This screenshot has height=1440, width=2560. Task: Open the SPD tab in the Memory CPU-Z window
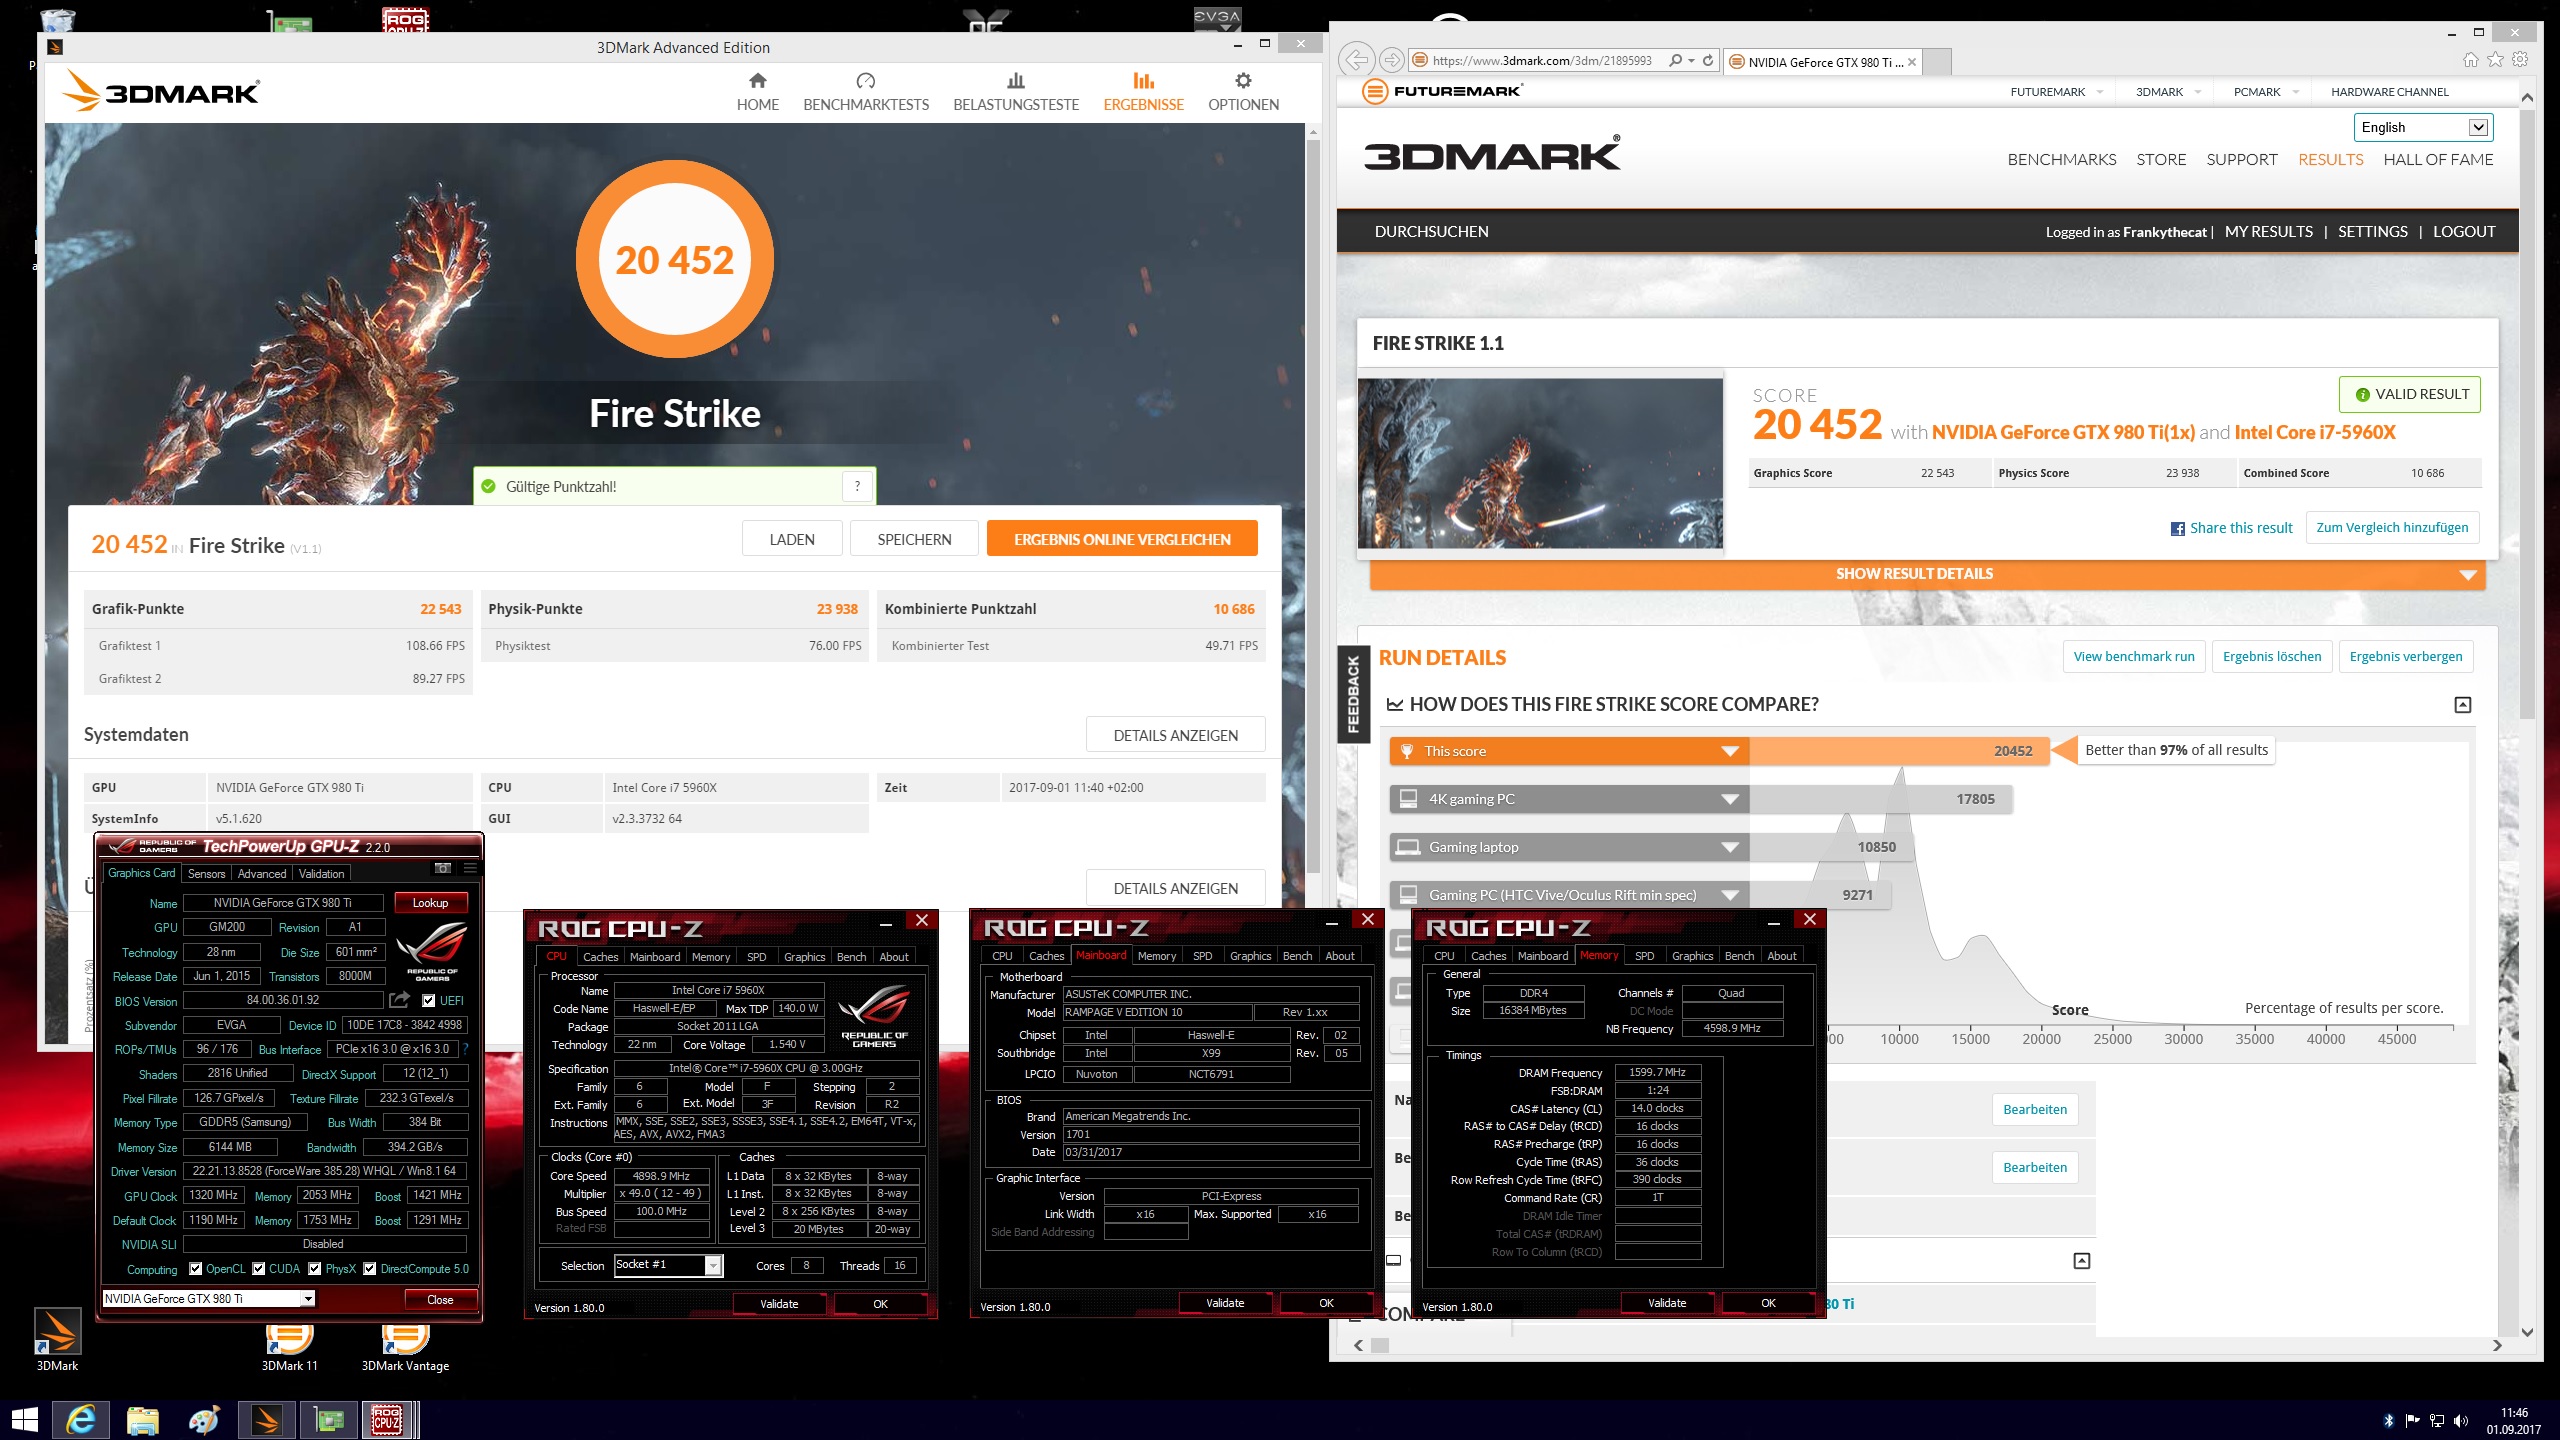pos(1645,956)
